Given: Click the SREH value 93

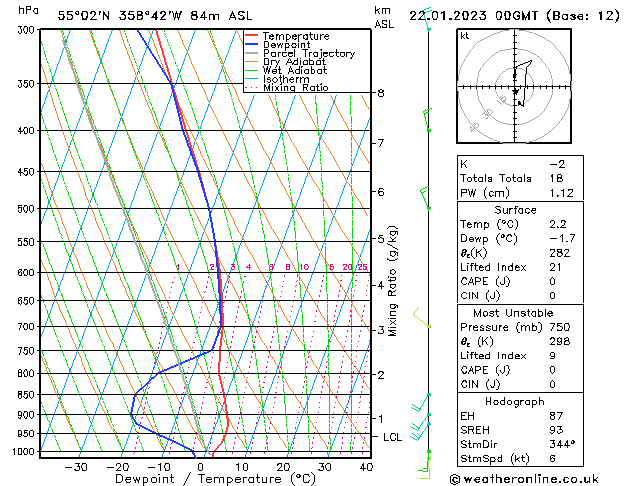Looking at the screenshot, I should pos(556,430).
